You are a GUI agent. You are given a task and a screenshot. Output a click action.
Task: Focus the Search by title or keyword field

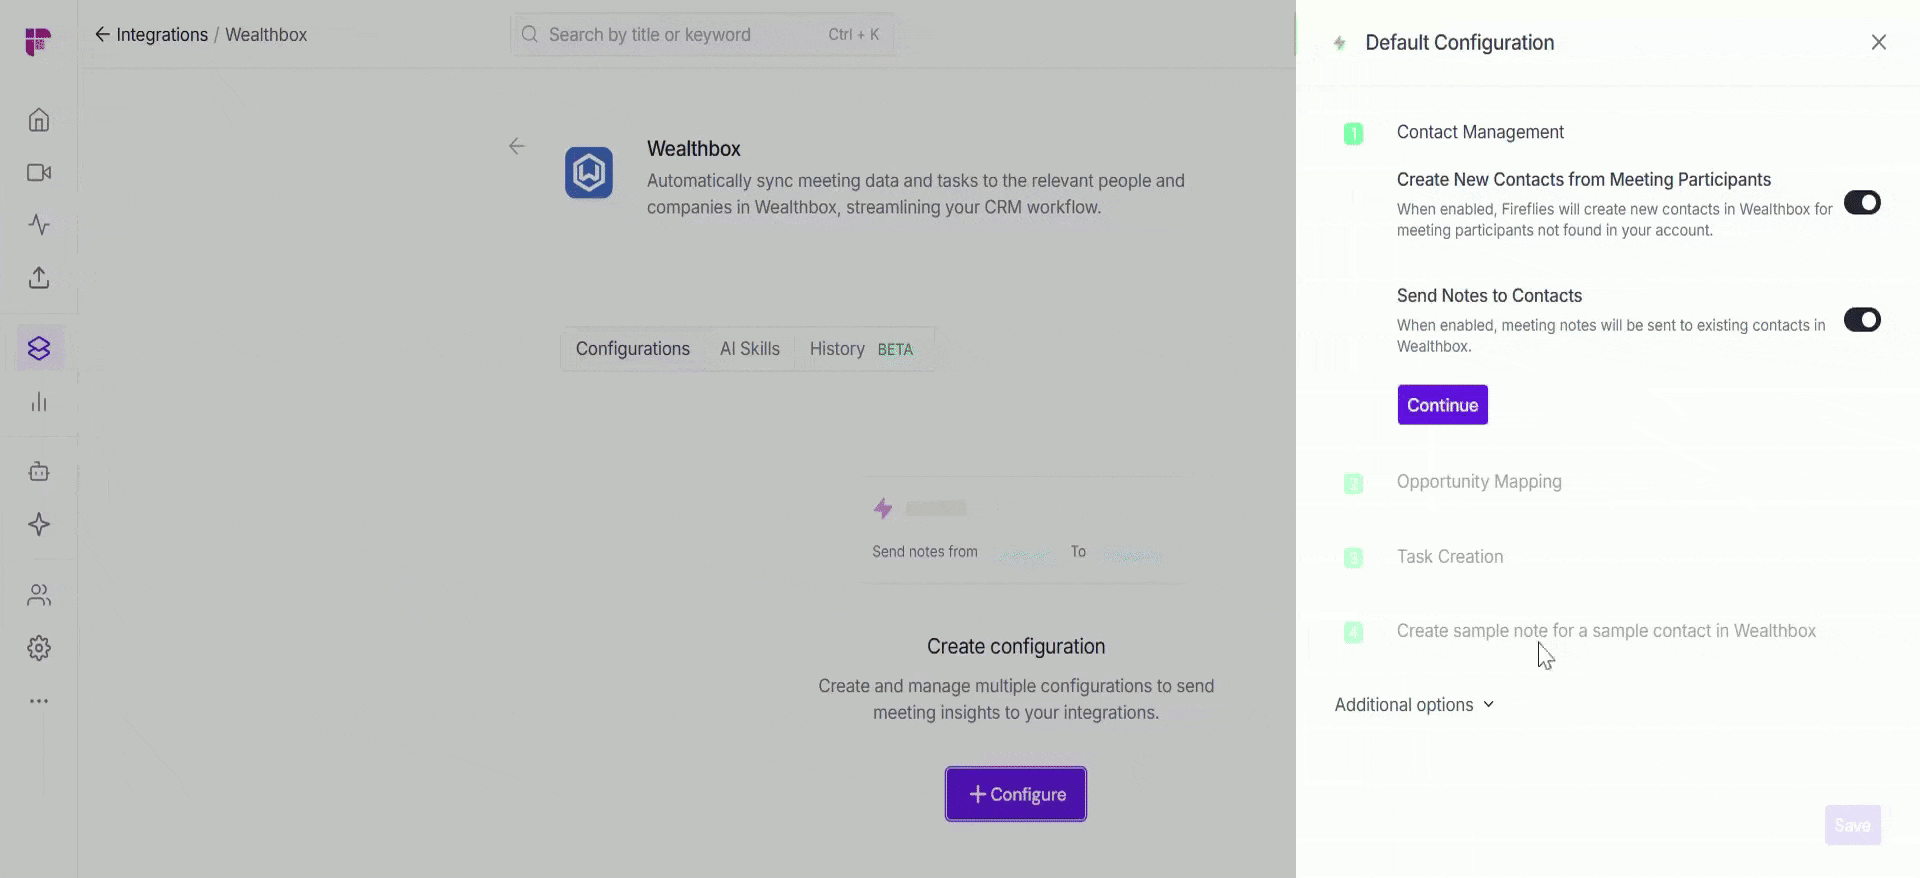[x=702, y=34]
